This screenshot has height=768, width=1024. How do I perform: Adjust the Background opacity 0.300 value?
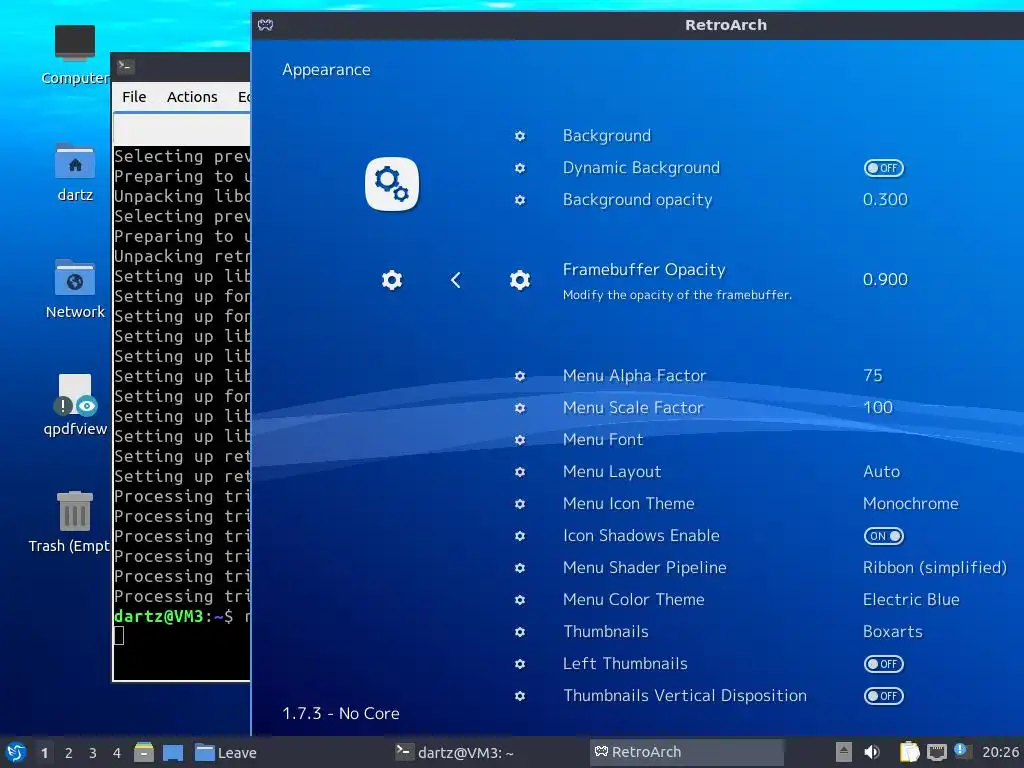point(885,199)
